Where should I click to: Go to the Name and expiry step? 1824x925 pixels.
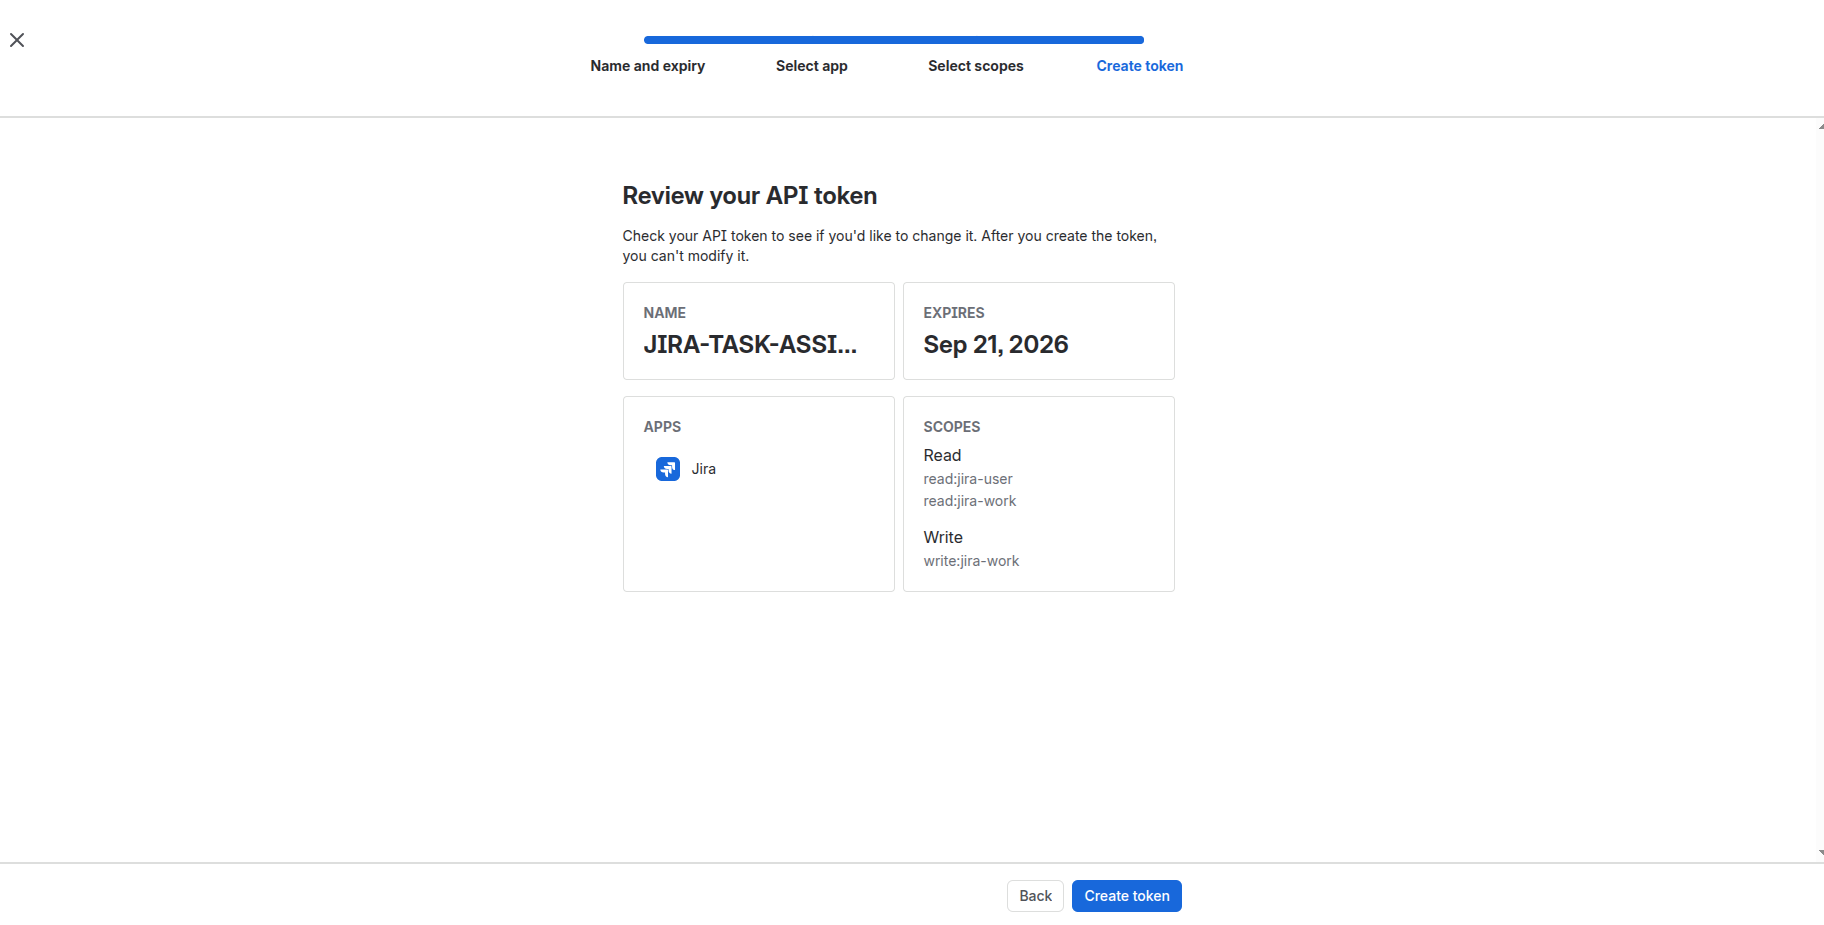tap(647, 66)
